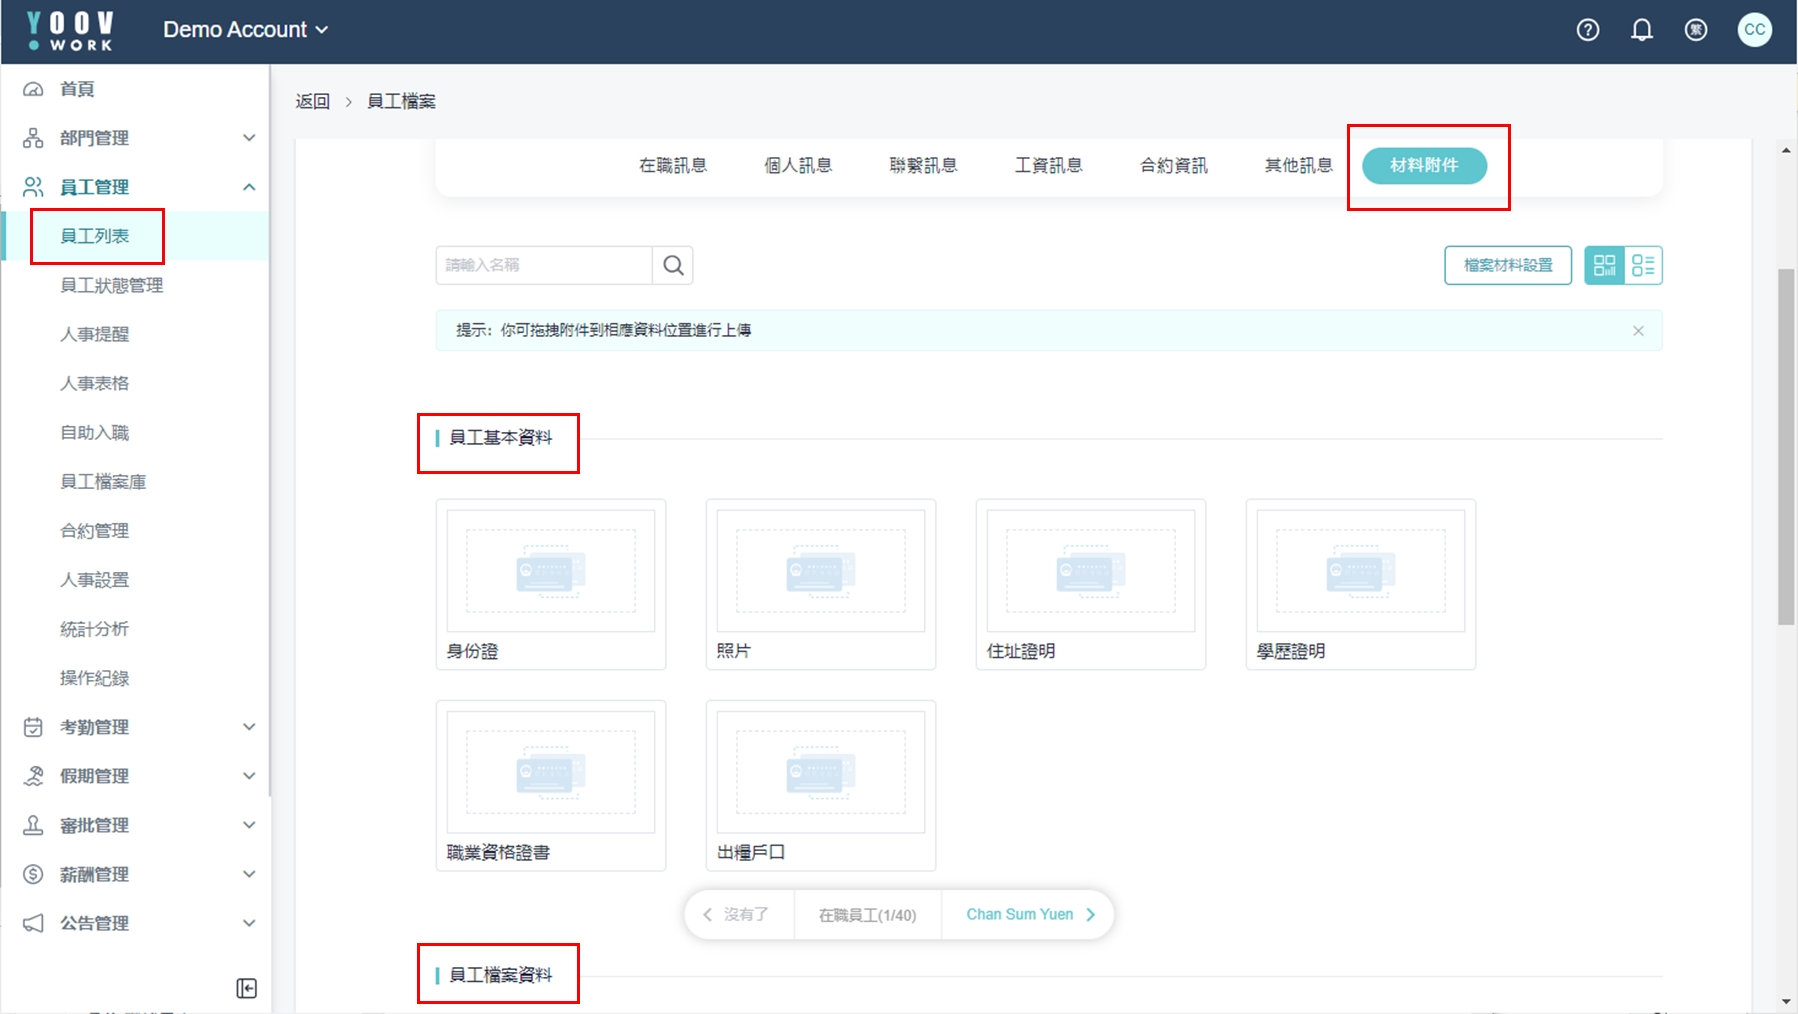Click the help question mark icon
Screen dimensions: 1798x1014
point(1588,30)
